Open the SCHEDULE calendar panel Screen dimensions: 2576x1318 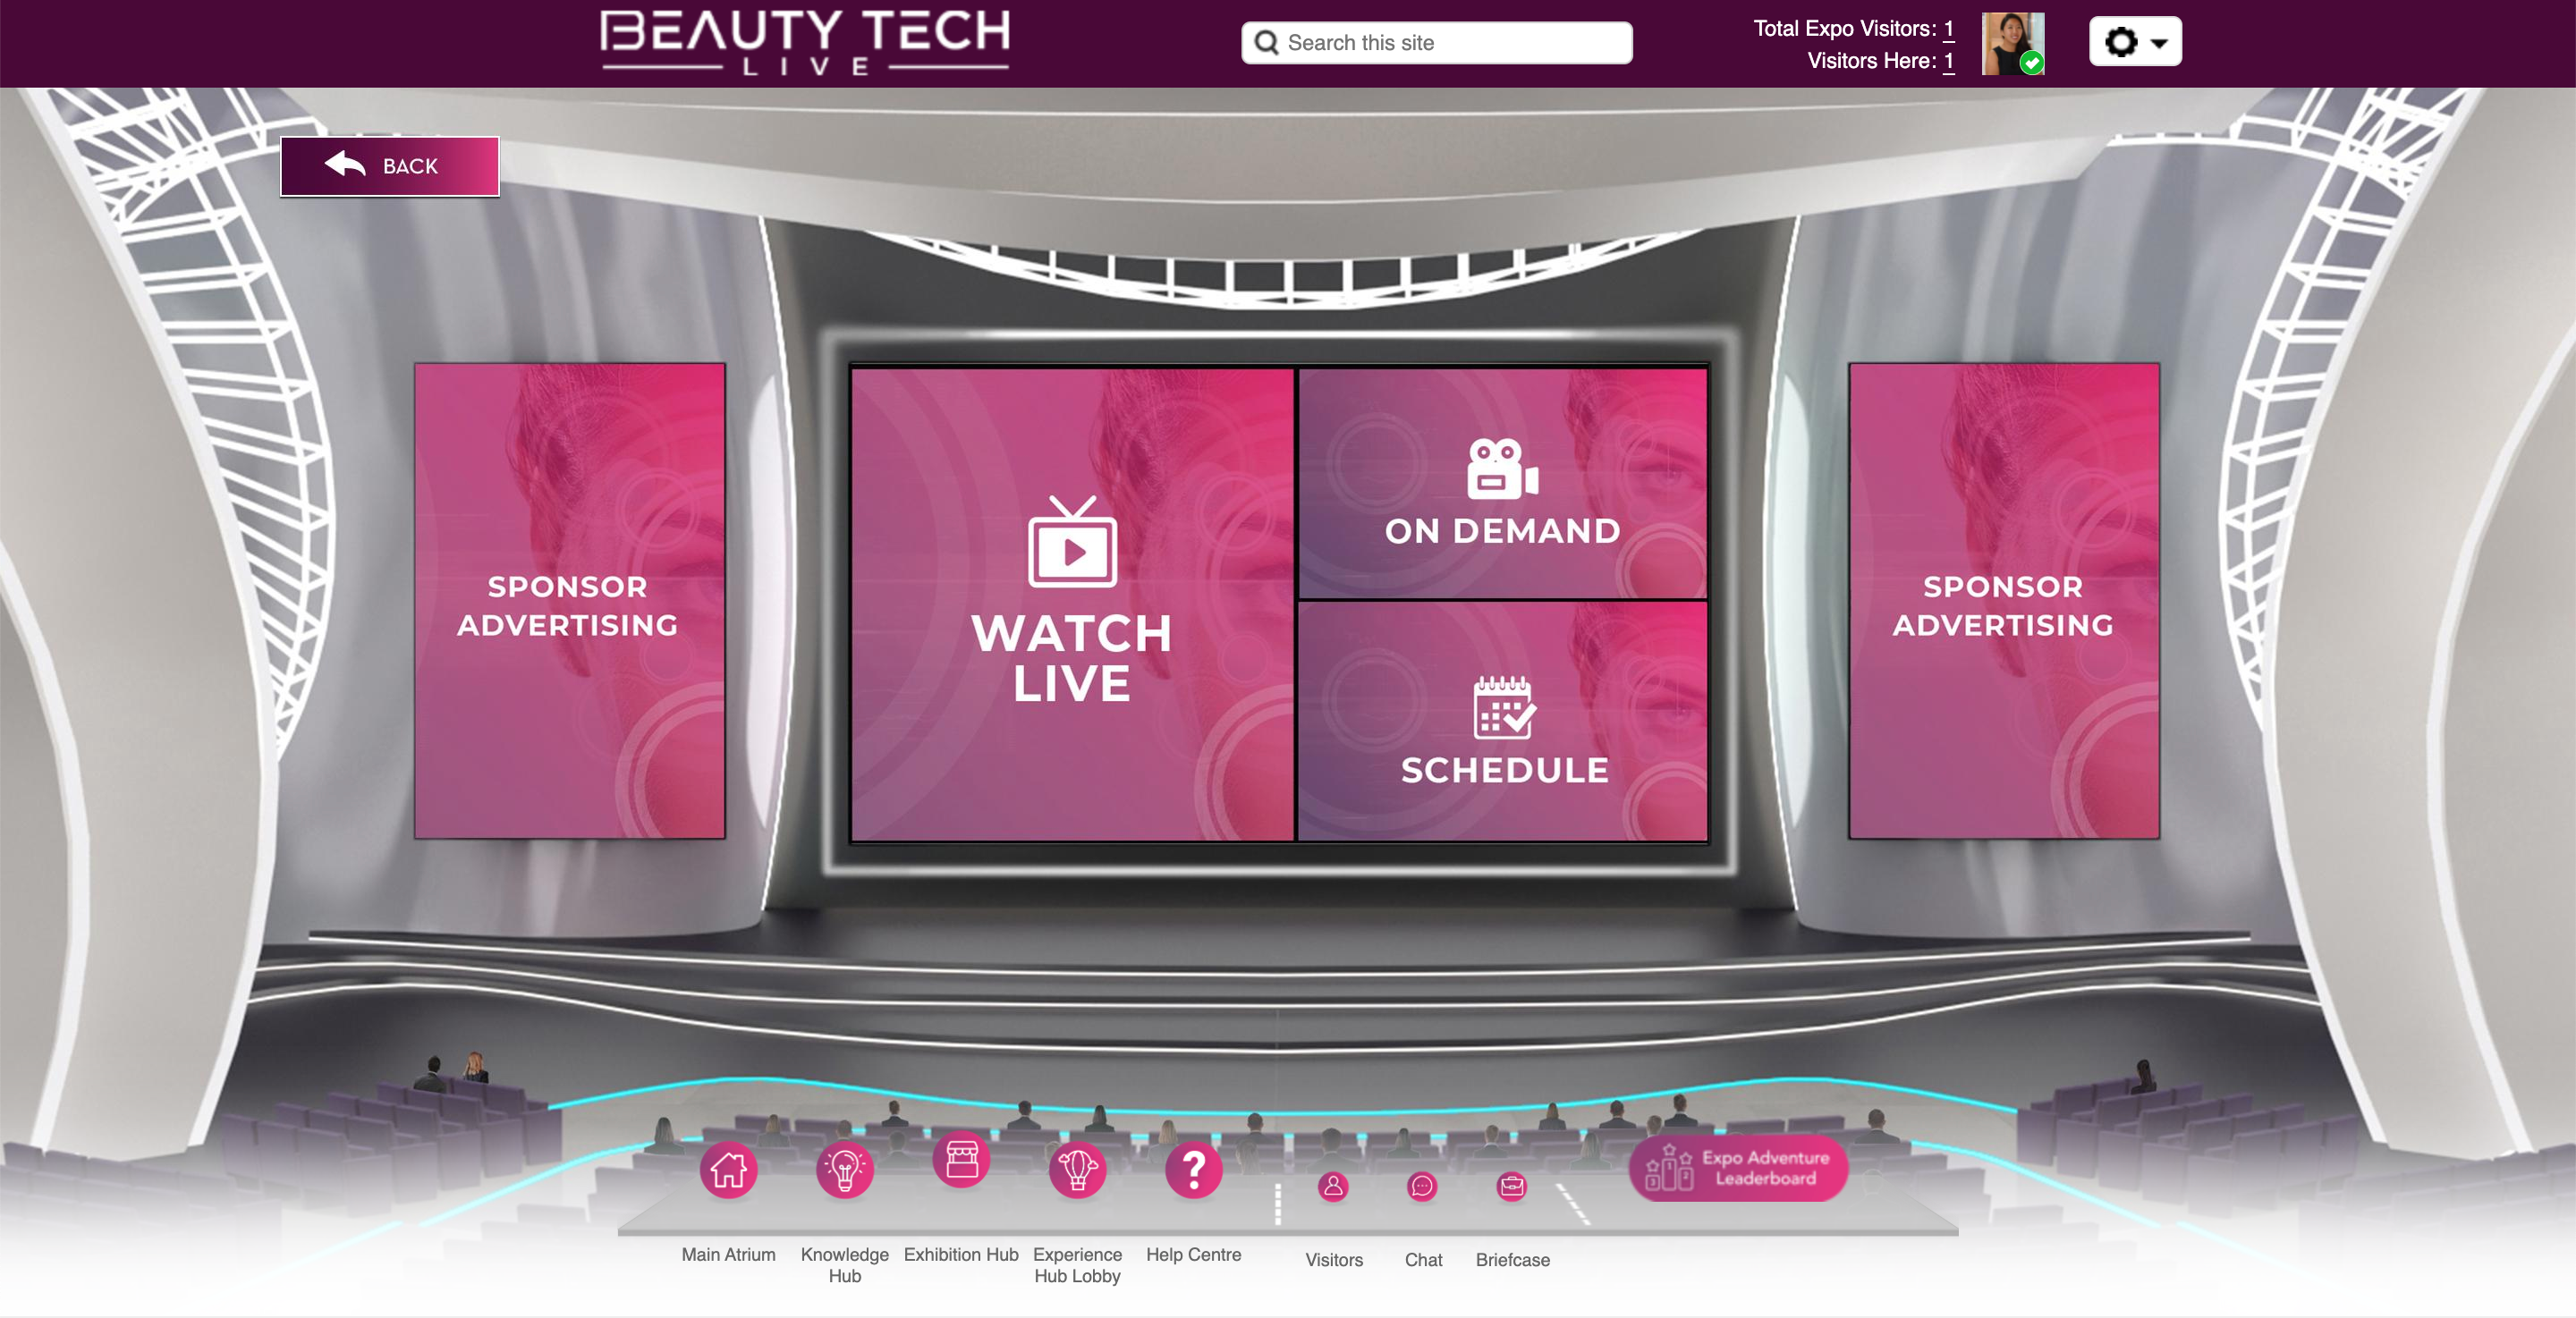[x=1502, y=722]
